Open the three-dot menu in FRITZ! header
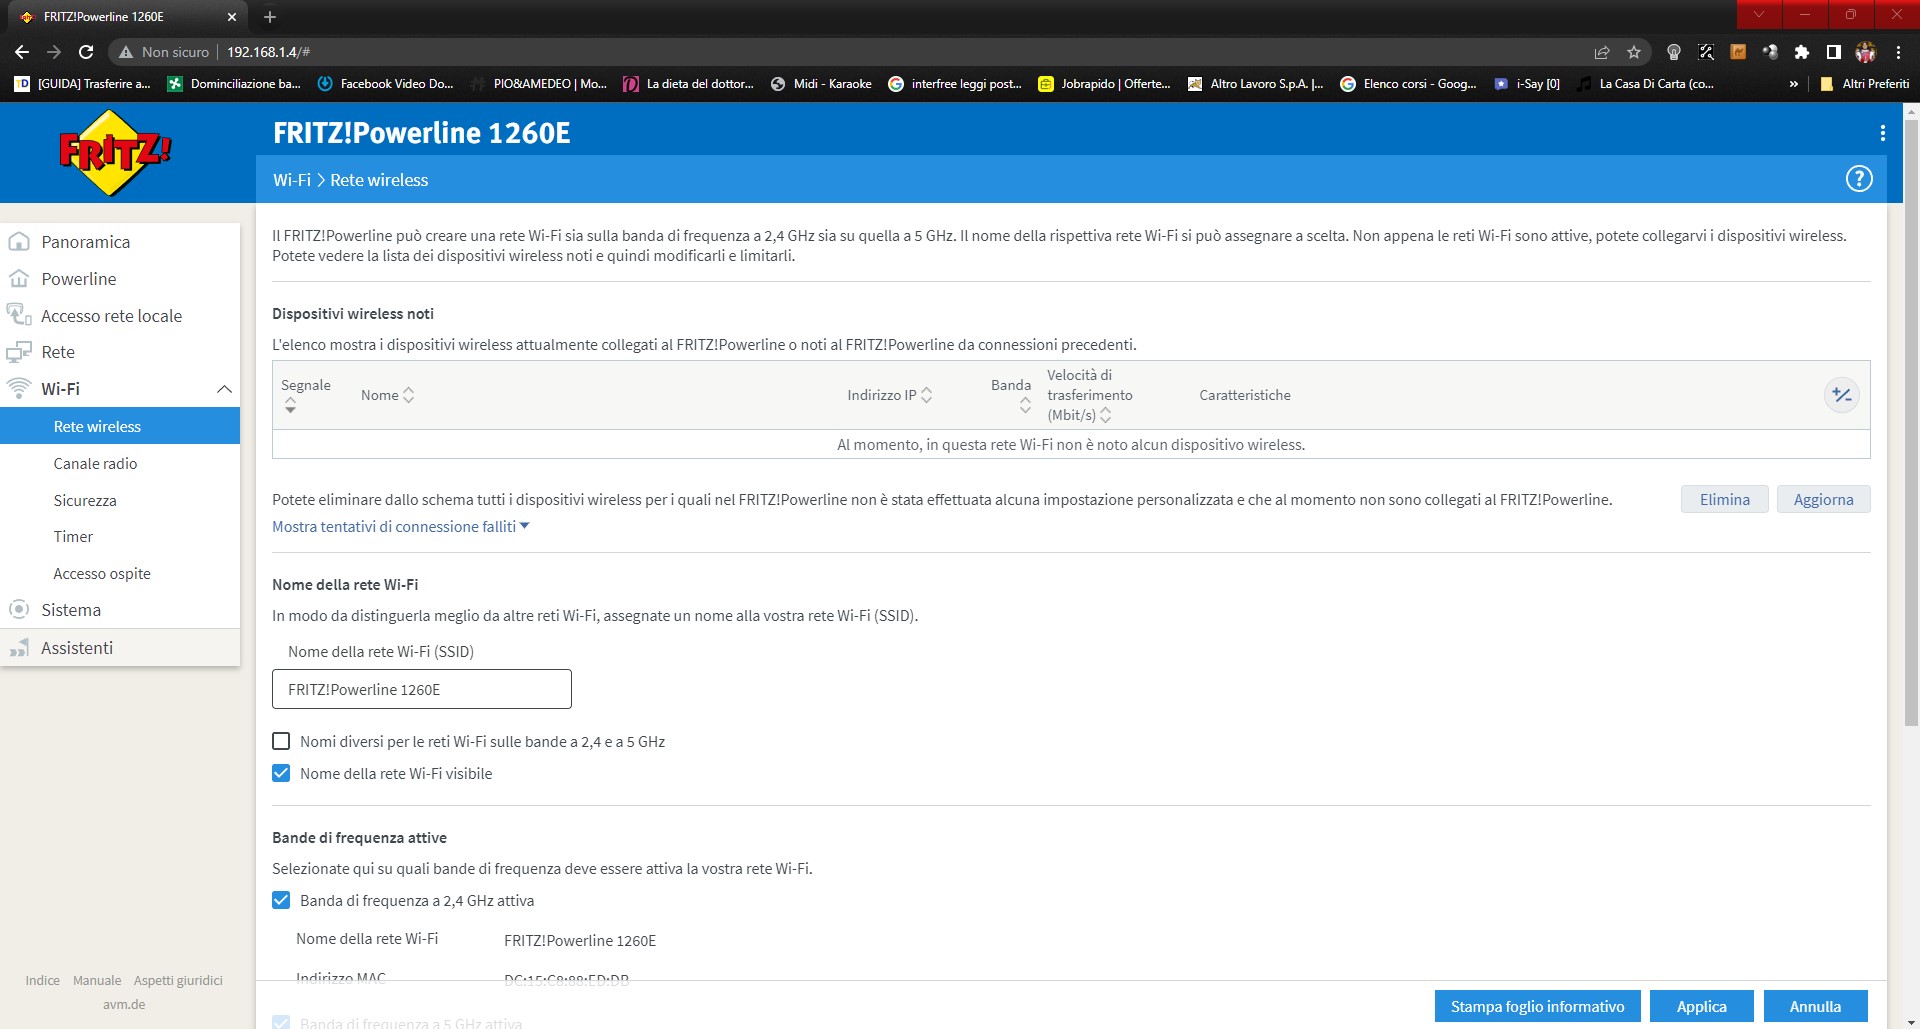 (1882, 133)
